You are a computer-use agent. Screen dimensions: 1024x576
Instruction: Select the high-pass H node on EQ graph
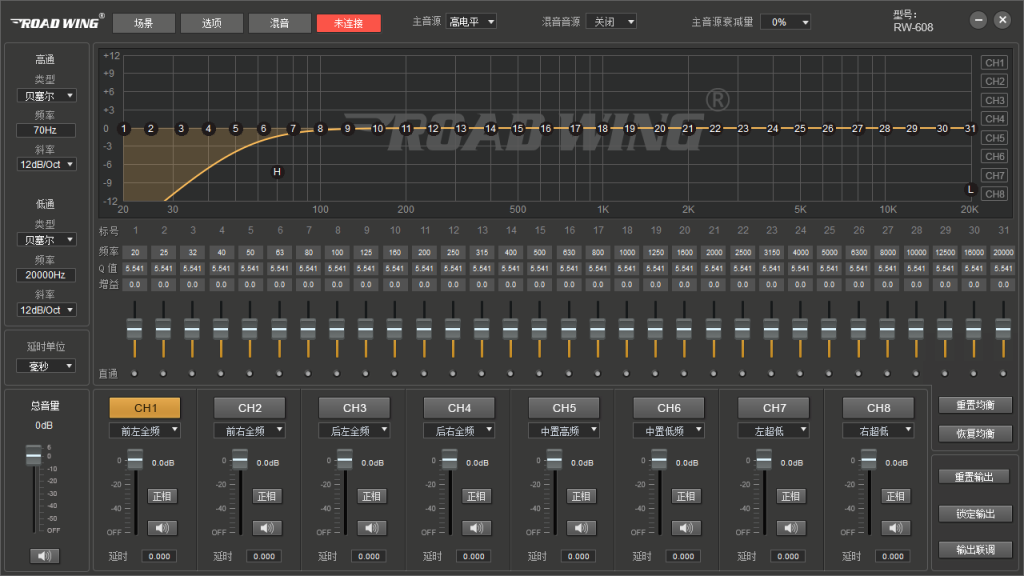277,172
